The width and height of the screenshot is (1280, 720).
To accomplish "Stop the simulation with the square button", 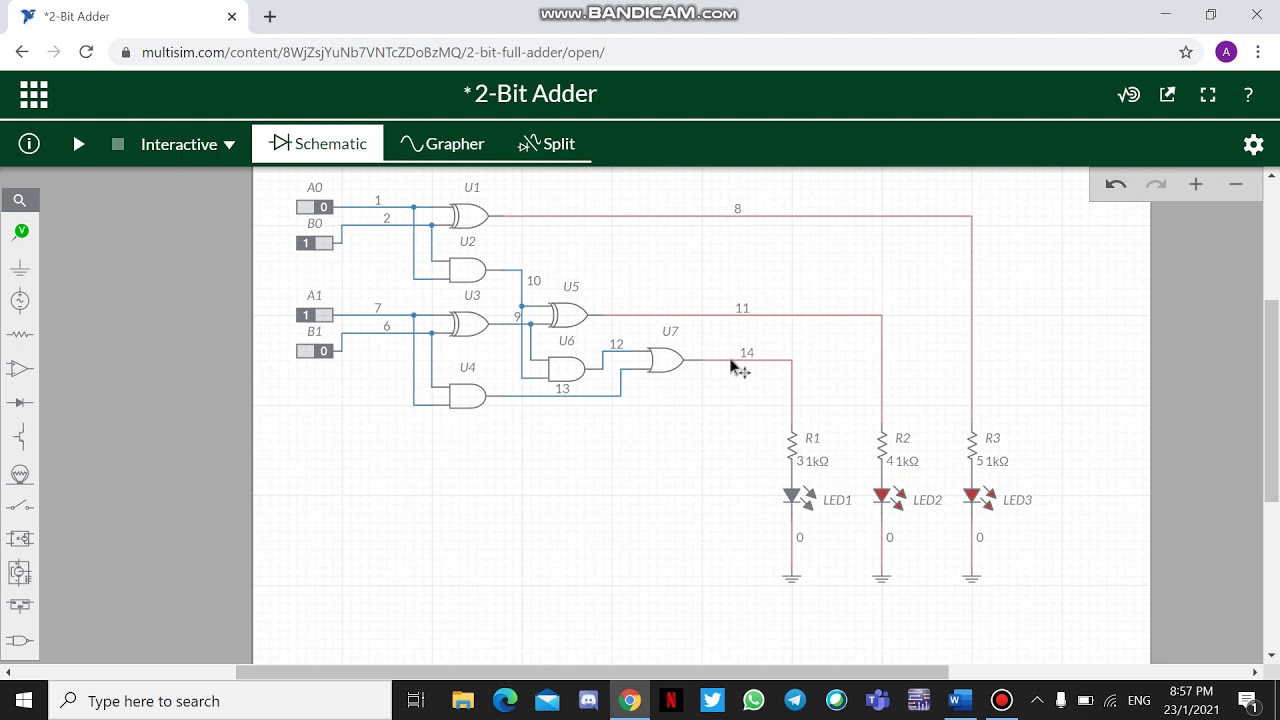I will pos(118,144).
